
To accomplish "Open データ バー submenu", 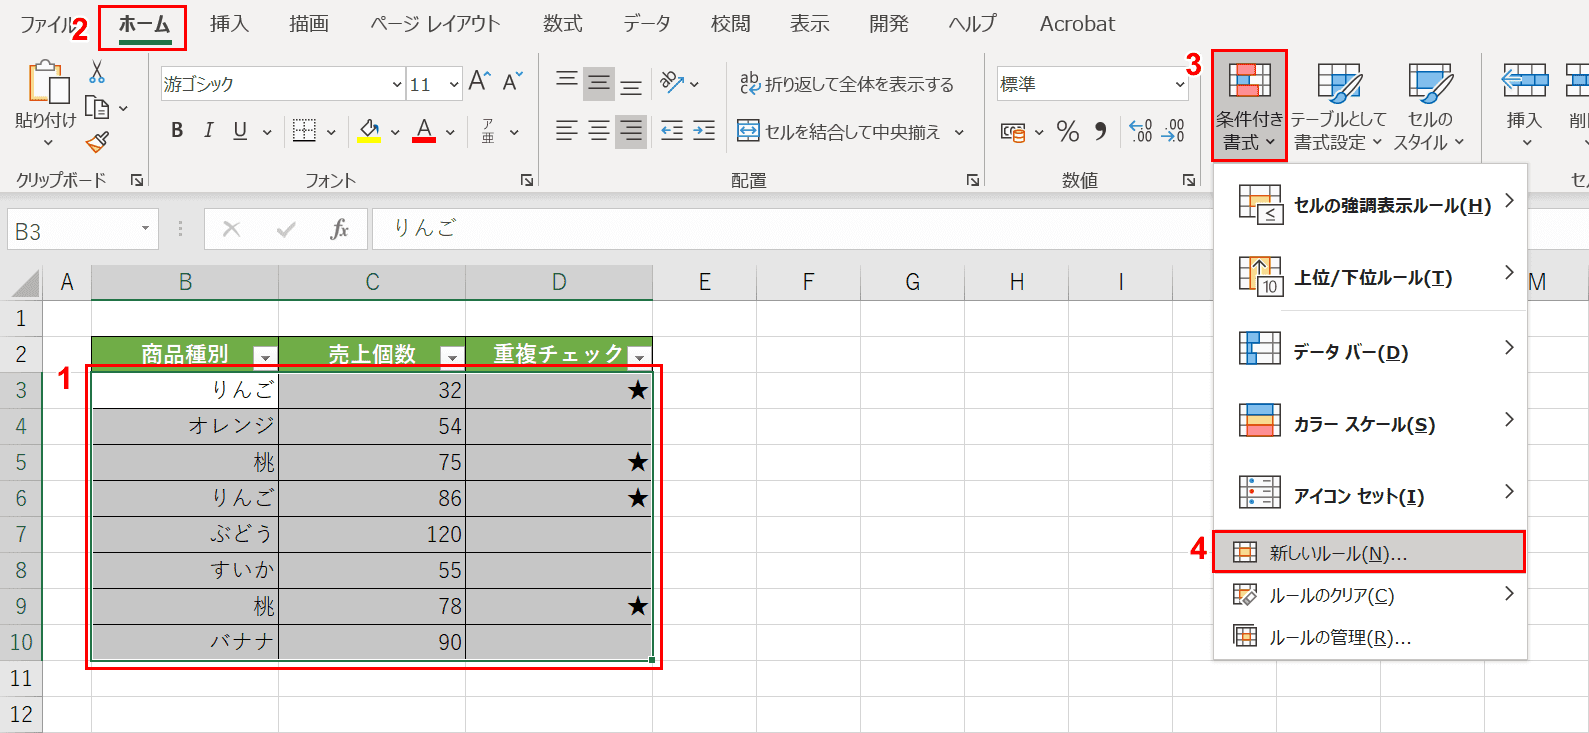I will click(1370, 351).
